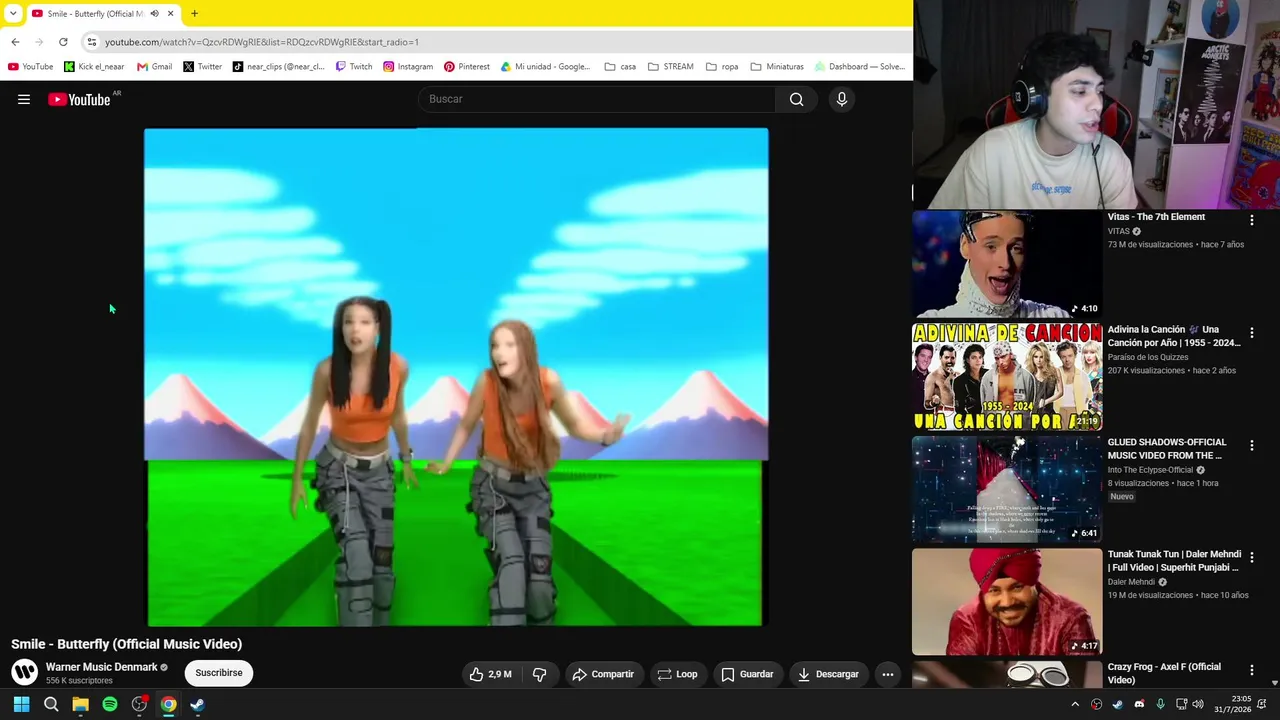The image size is (1280, 720).
Task: View site information icon in address bar
Action: (x=91, y=42)
